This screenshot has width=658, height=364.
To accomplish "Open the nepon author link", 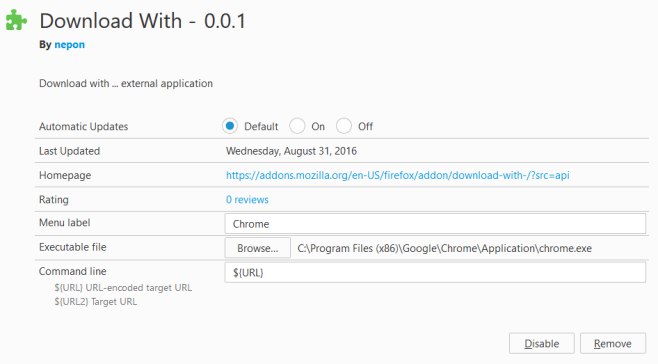I will coord(70,45).
